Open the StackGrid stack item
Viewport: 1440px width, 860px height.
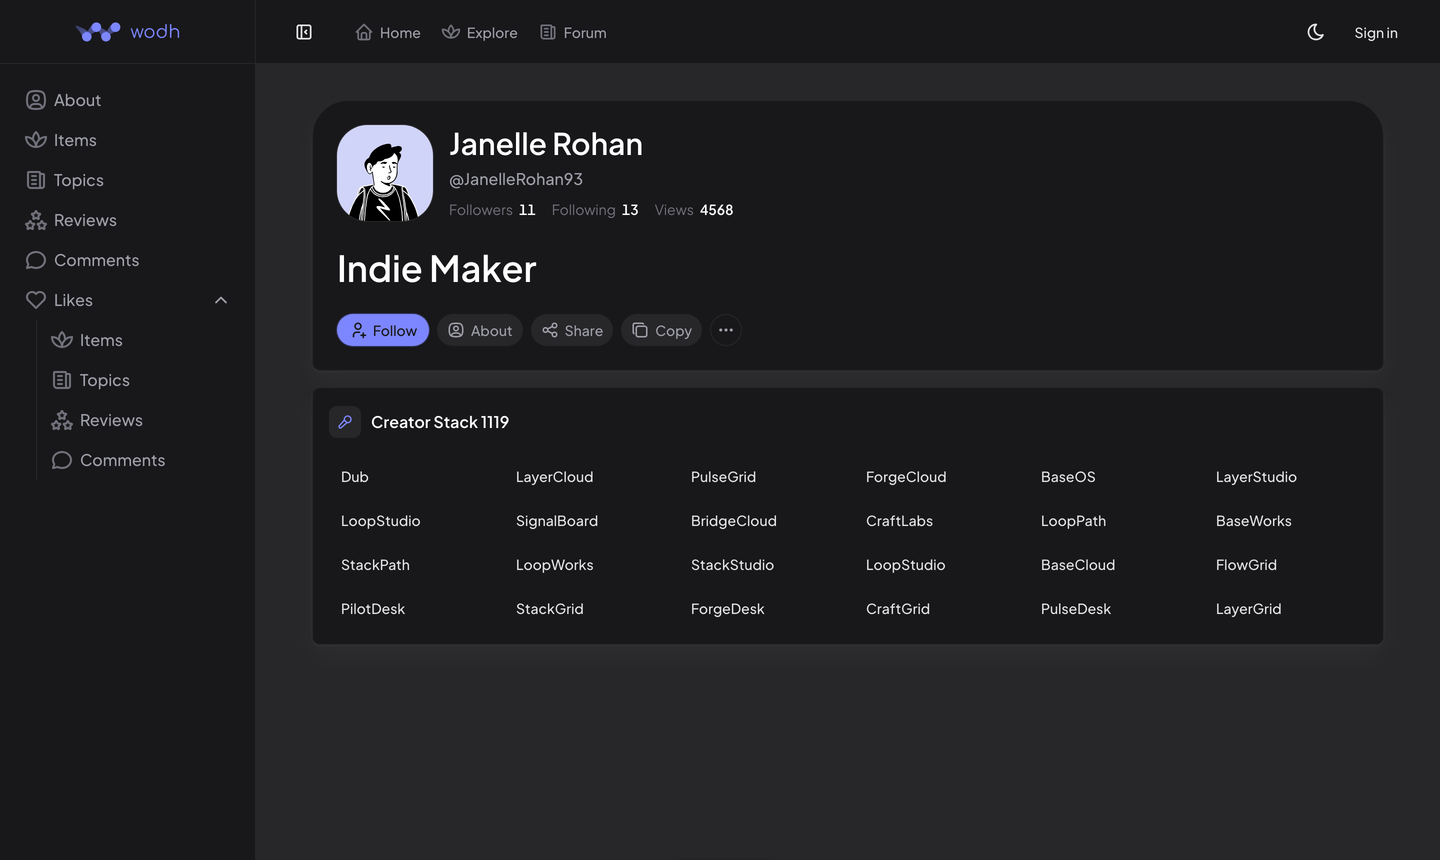(x=550, y=609)
